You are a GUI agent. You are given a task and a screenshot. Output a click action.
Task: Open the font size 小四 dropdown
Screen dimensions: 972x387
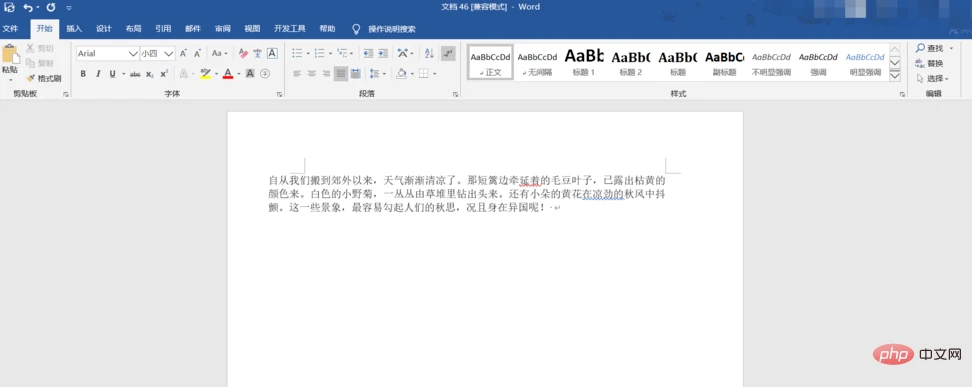169,54
